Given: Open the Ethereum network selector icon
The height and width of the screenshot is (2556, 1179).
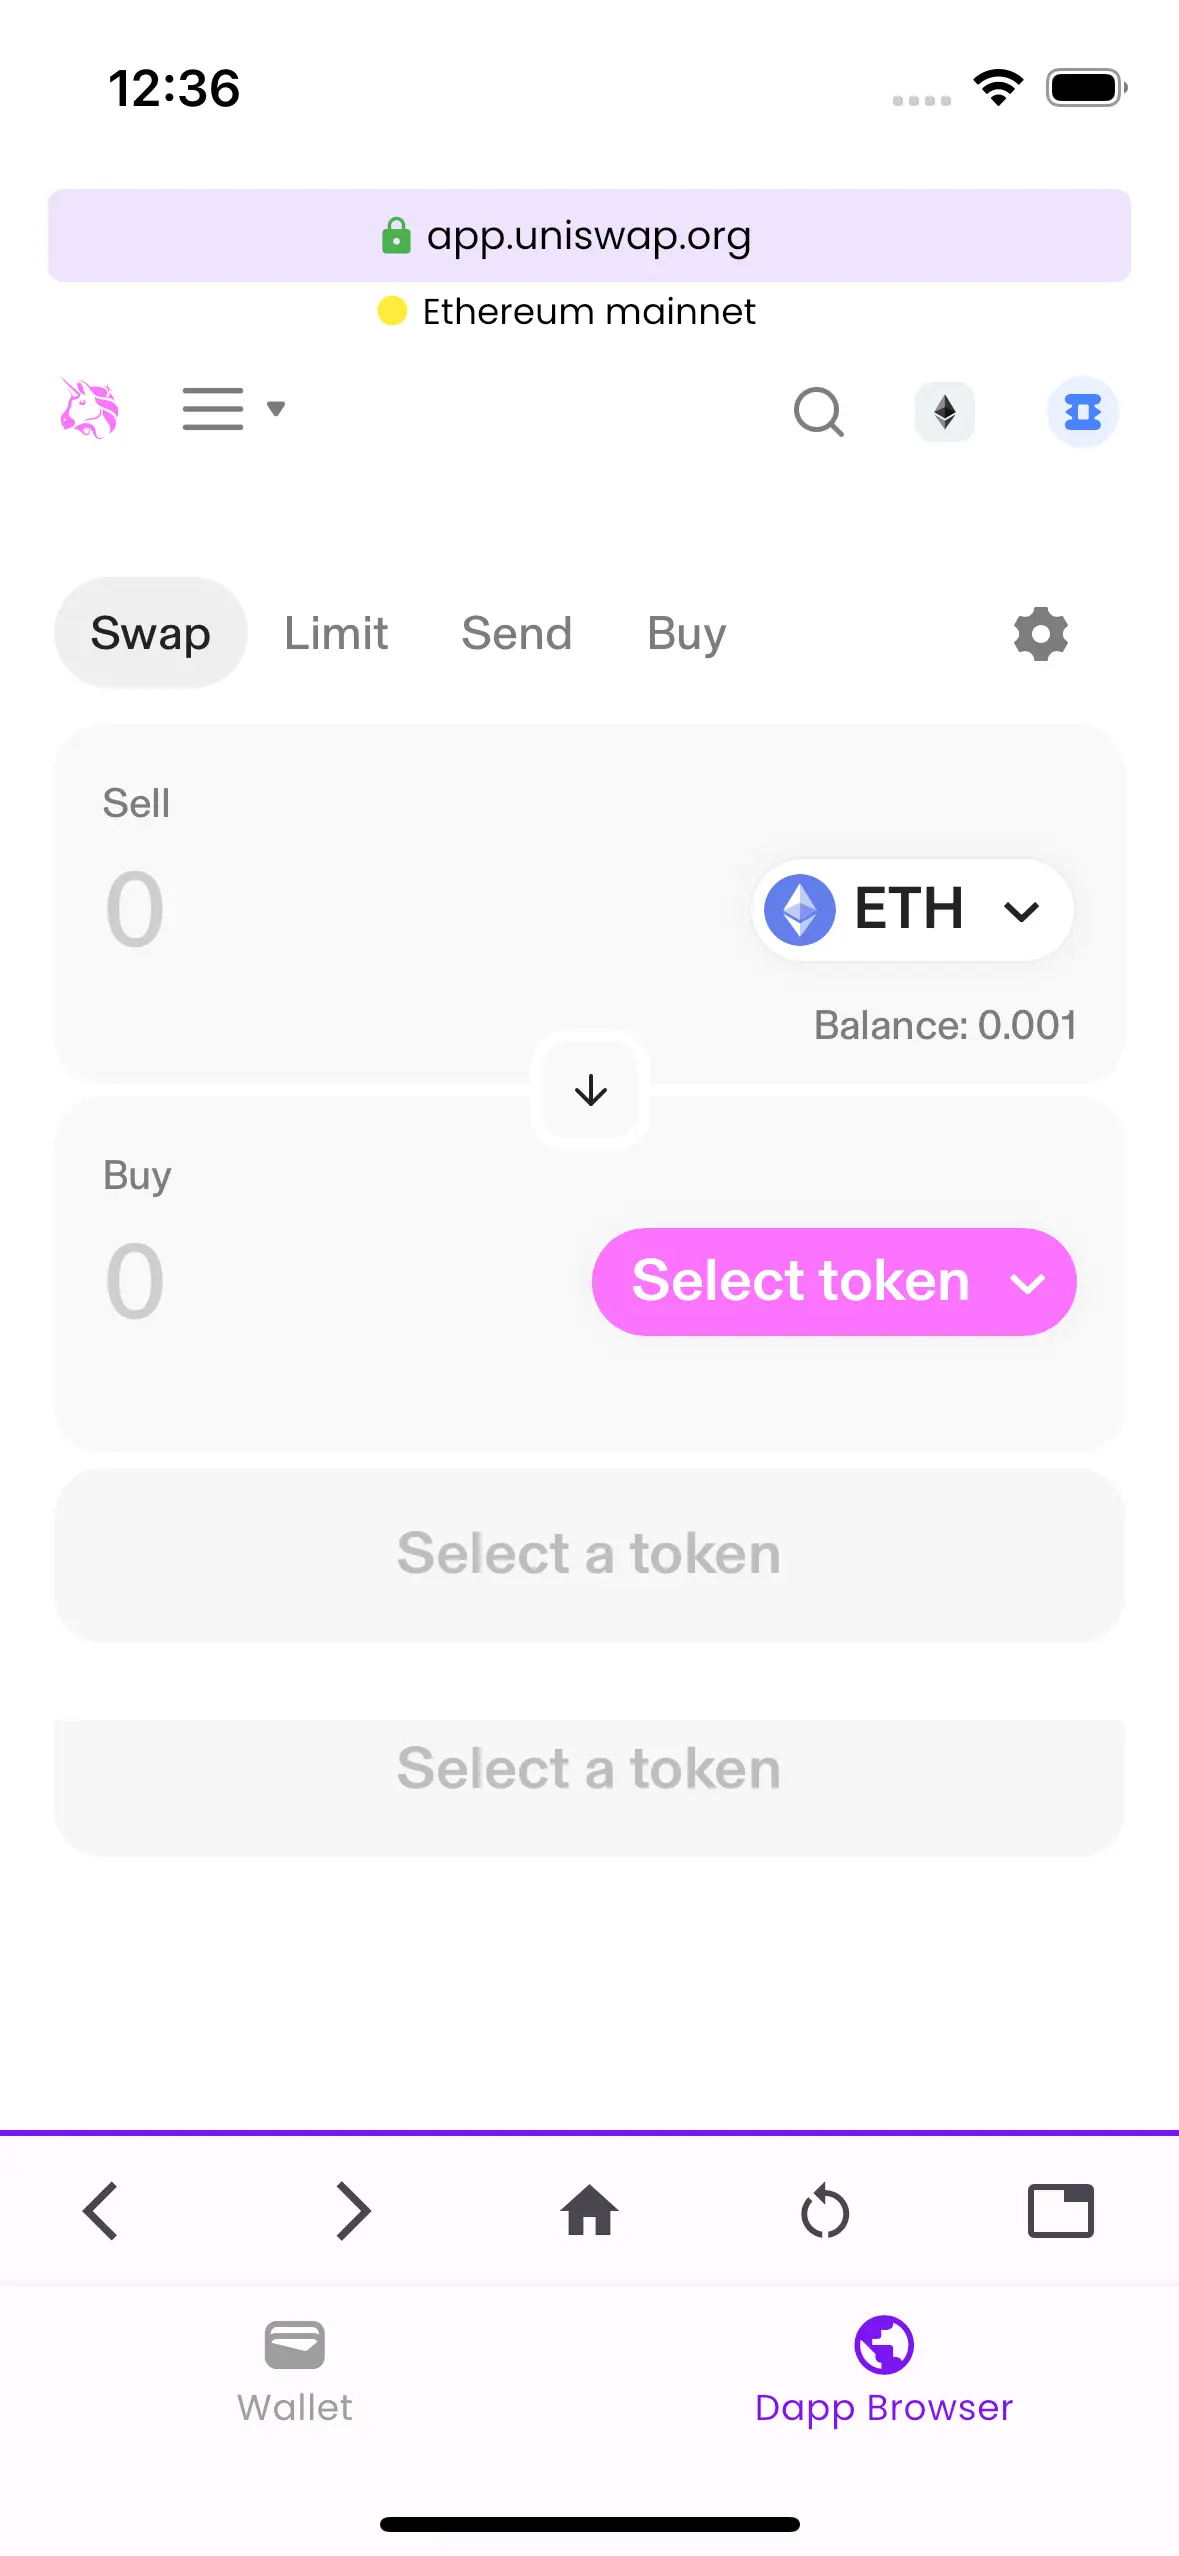Looking at the screenshot, I should (x=945, y=412).
